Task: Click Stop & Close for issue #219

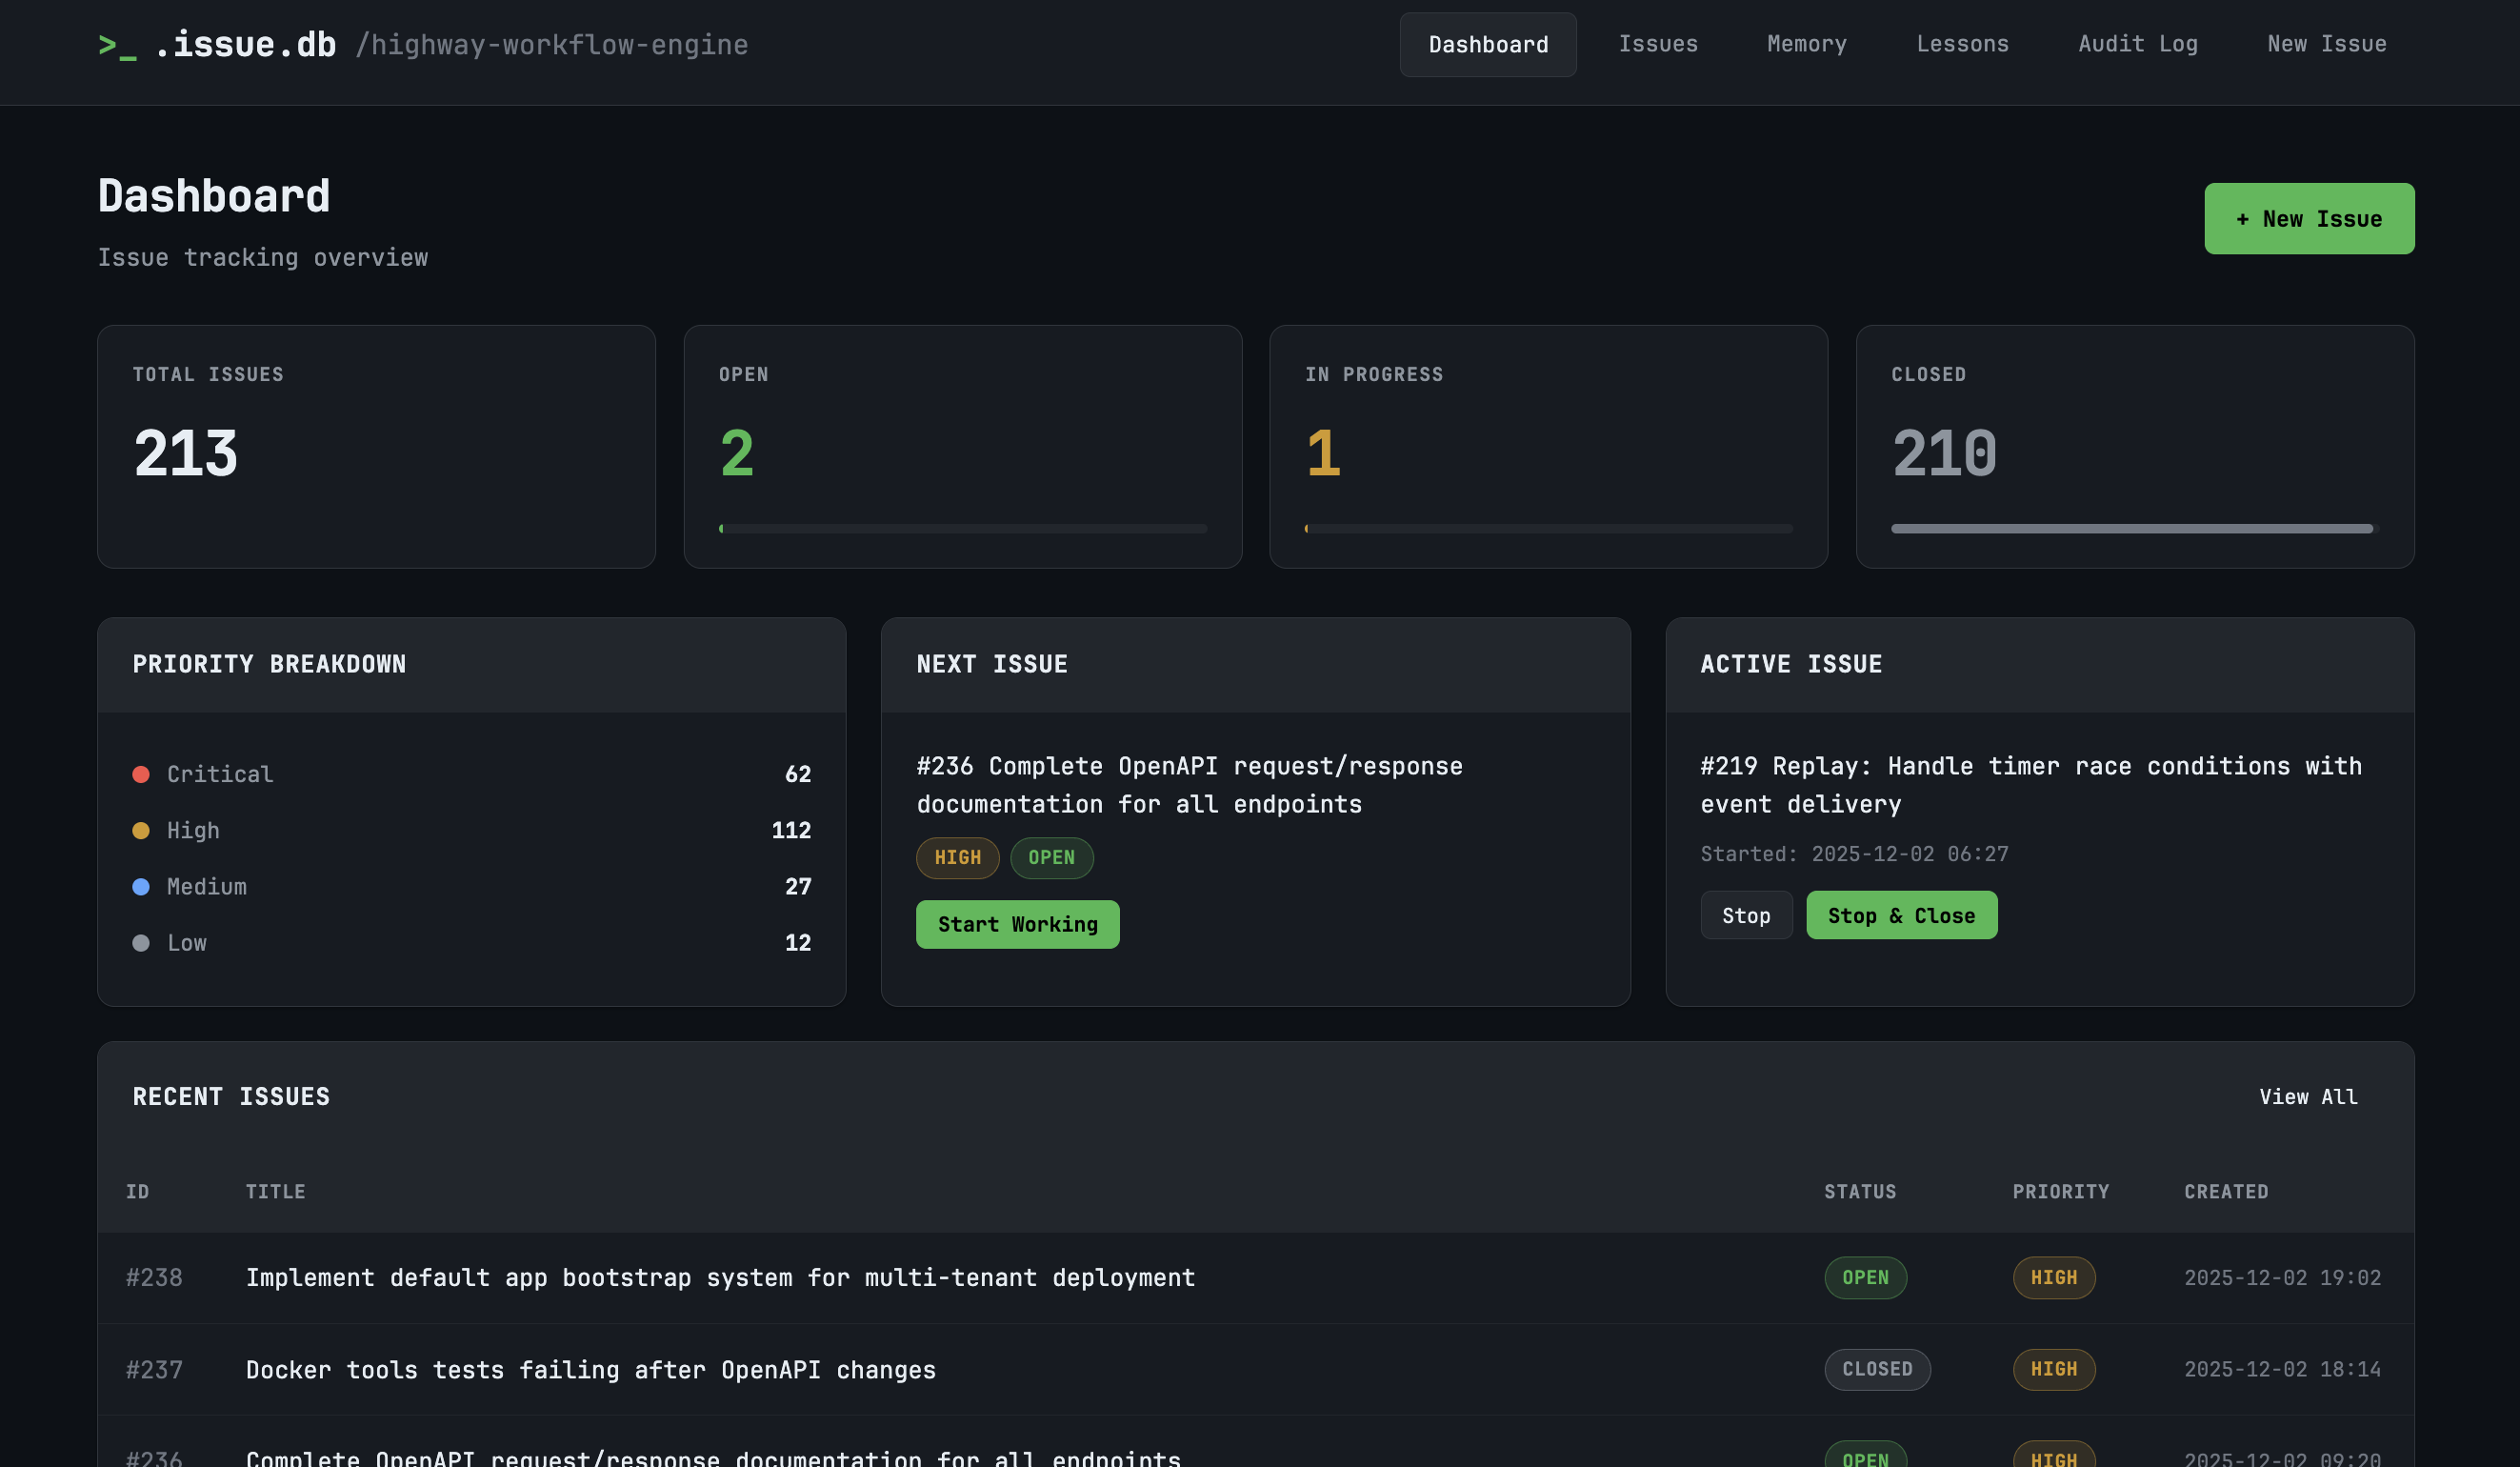Action: tap(1900, 915)
